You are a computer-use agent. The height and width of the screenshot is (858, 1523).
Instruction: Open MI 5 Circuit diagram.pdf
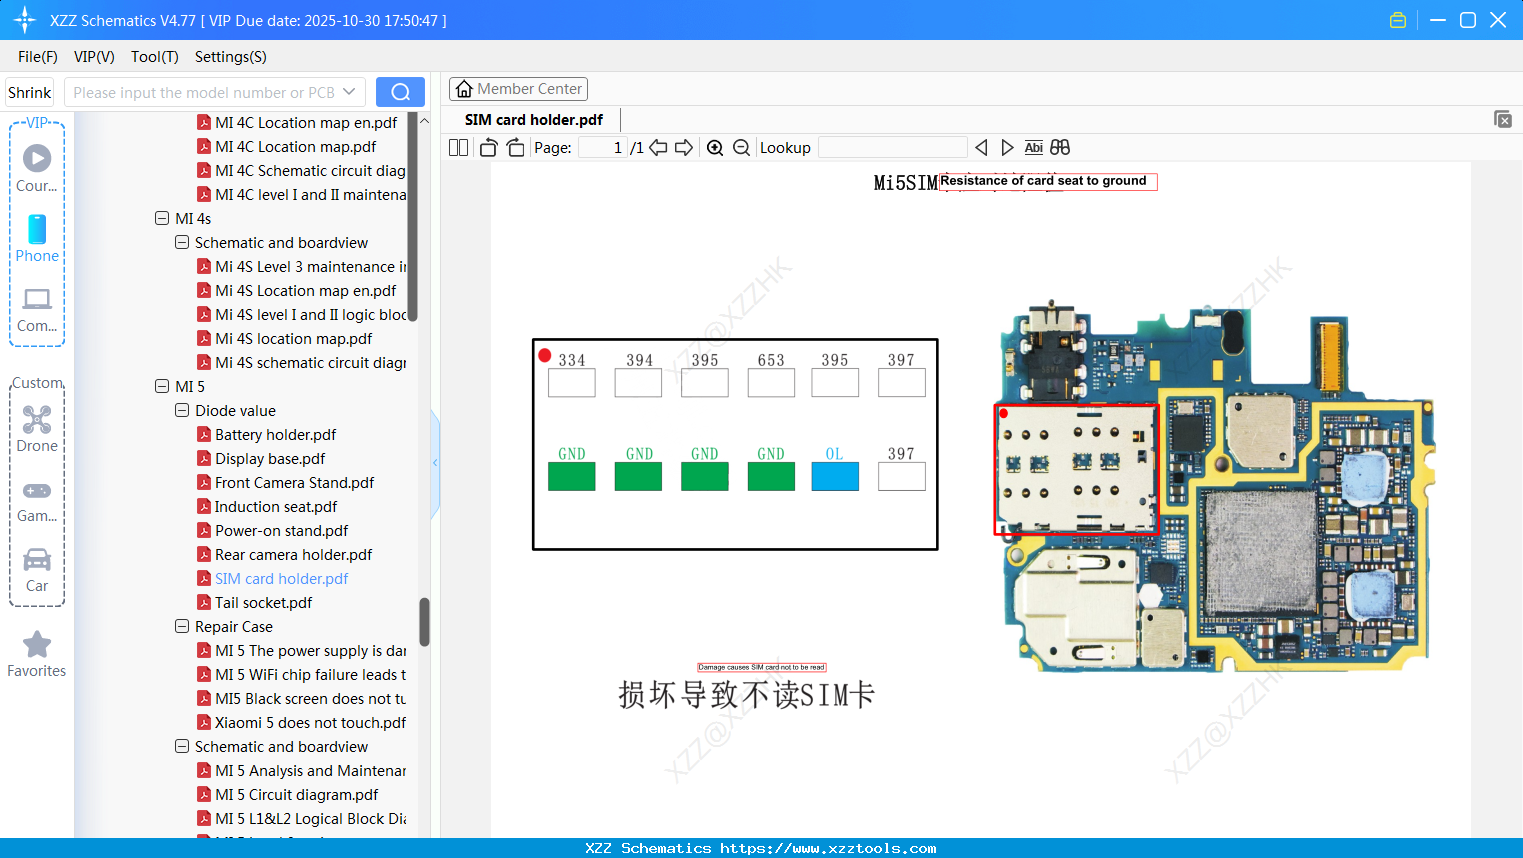tap(296, 795)
